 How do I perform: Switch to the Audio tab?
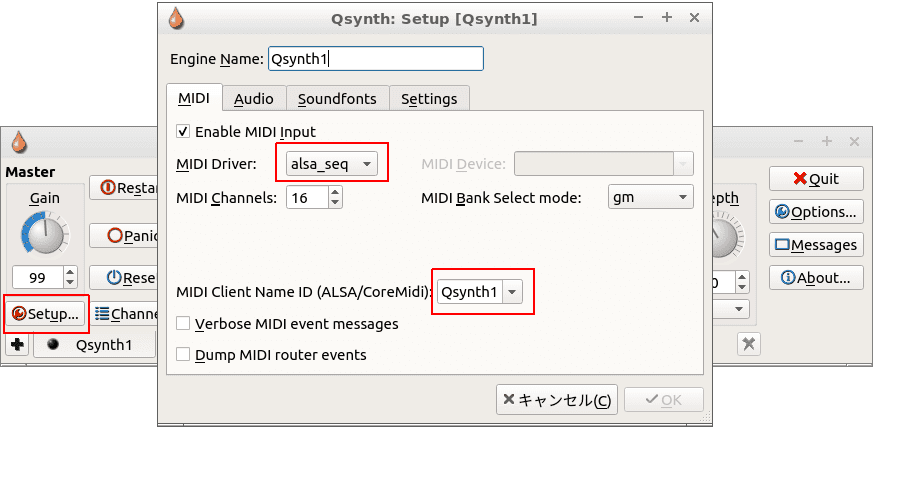click(x=254, y=98)
